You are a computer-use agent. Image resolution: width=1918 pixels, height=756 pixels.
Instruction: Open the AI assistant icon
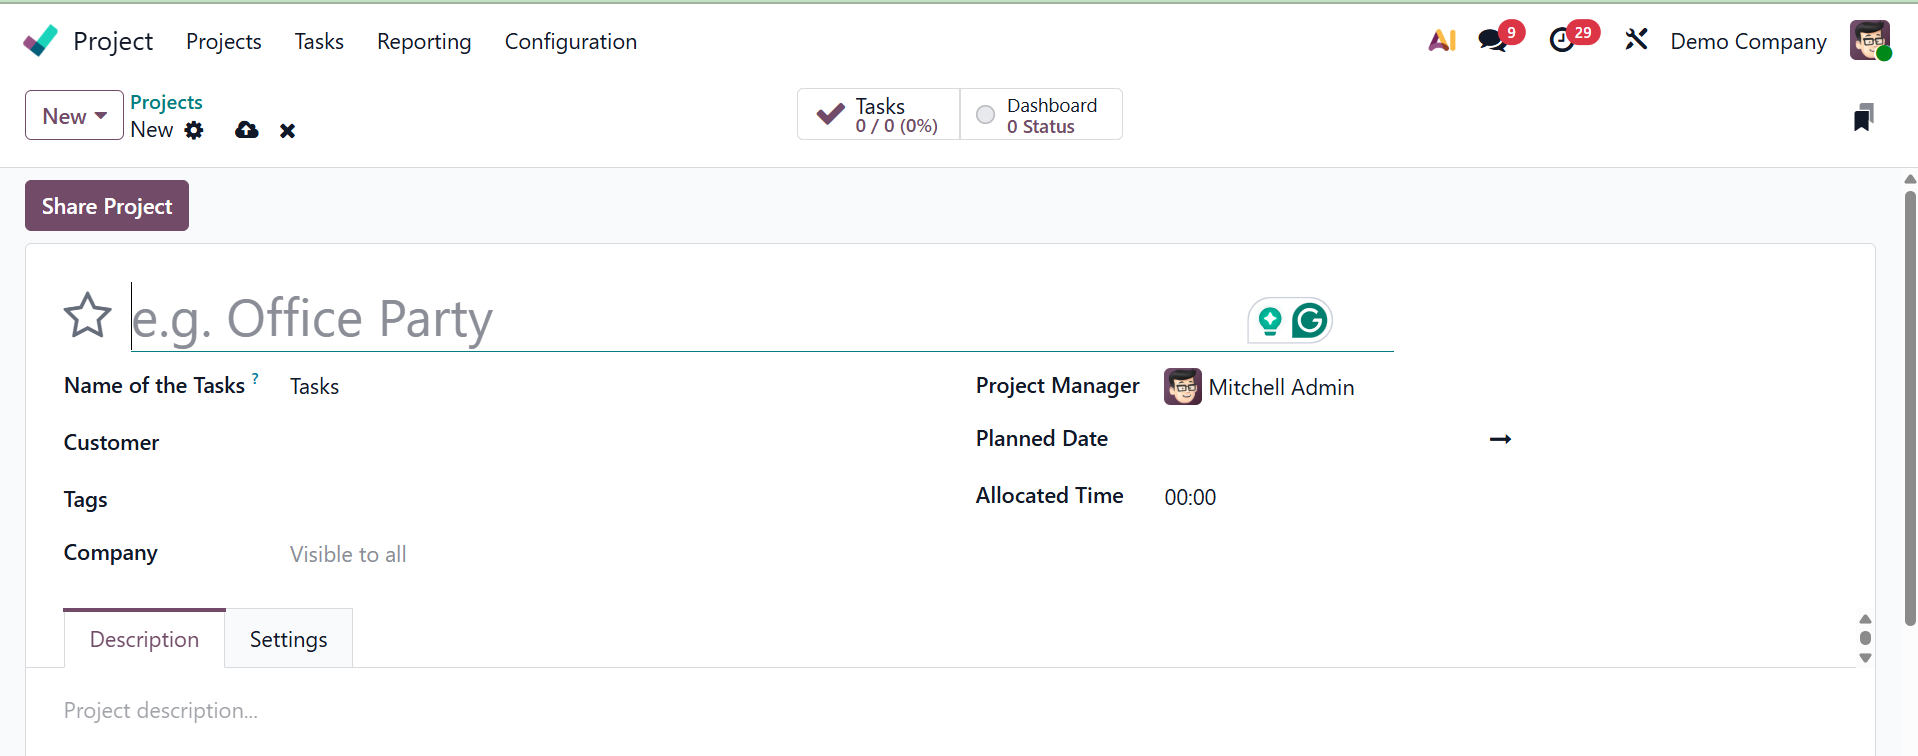[1441, 41]
